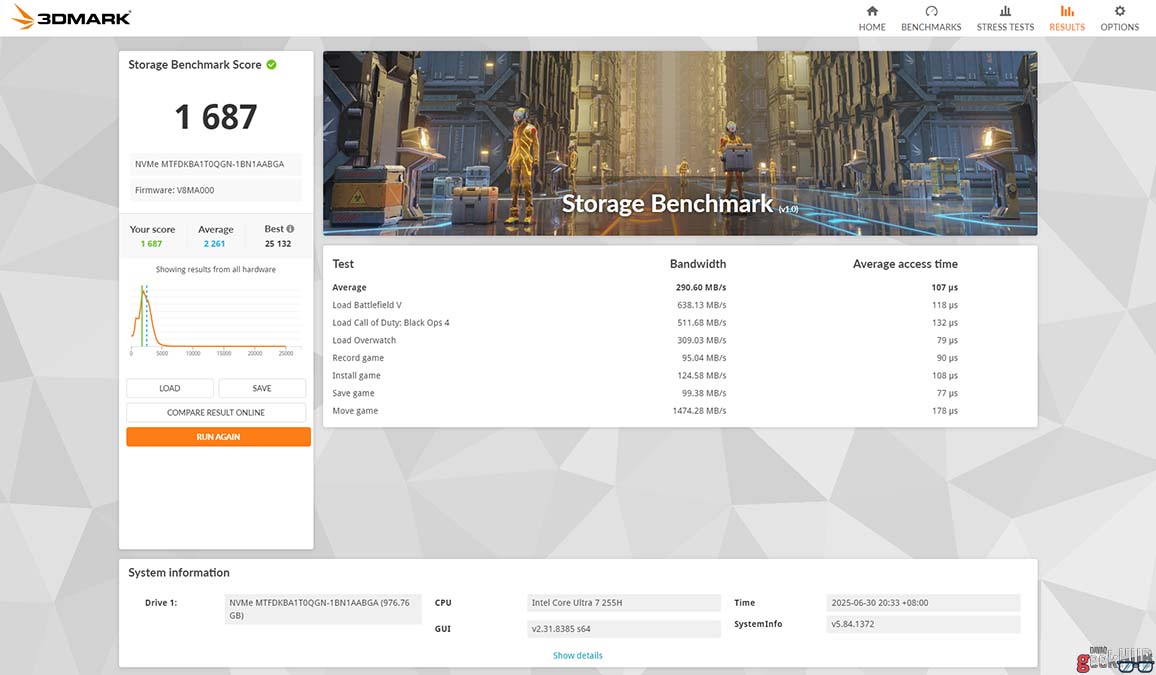
Task: Click the green validation checkmark icon
Action: point(271,65)
